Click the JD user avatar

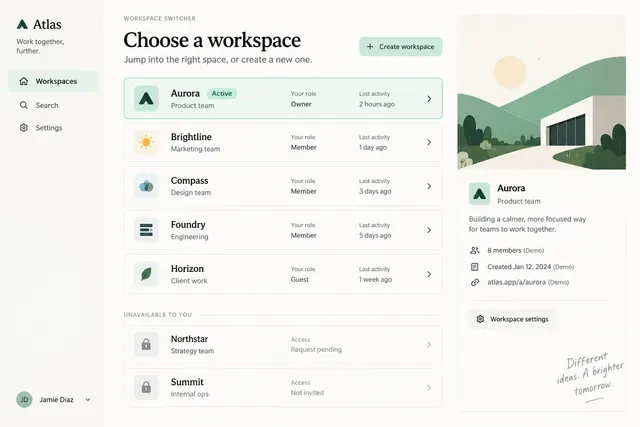[24, 400]
